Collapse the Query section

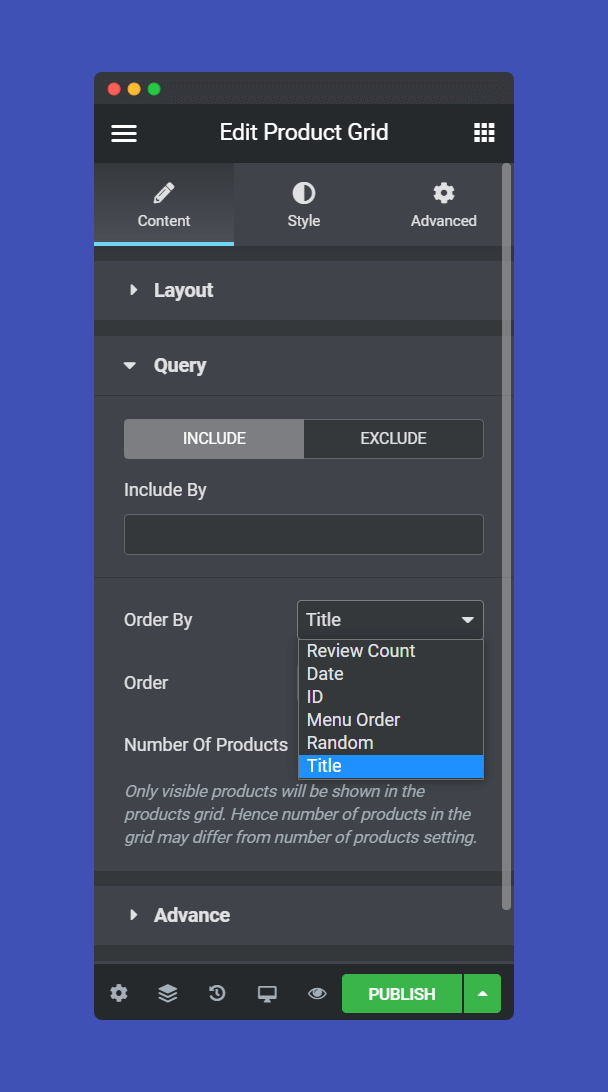coord(179,365)
